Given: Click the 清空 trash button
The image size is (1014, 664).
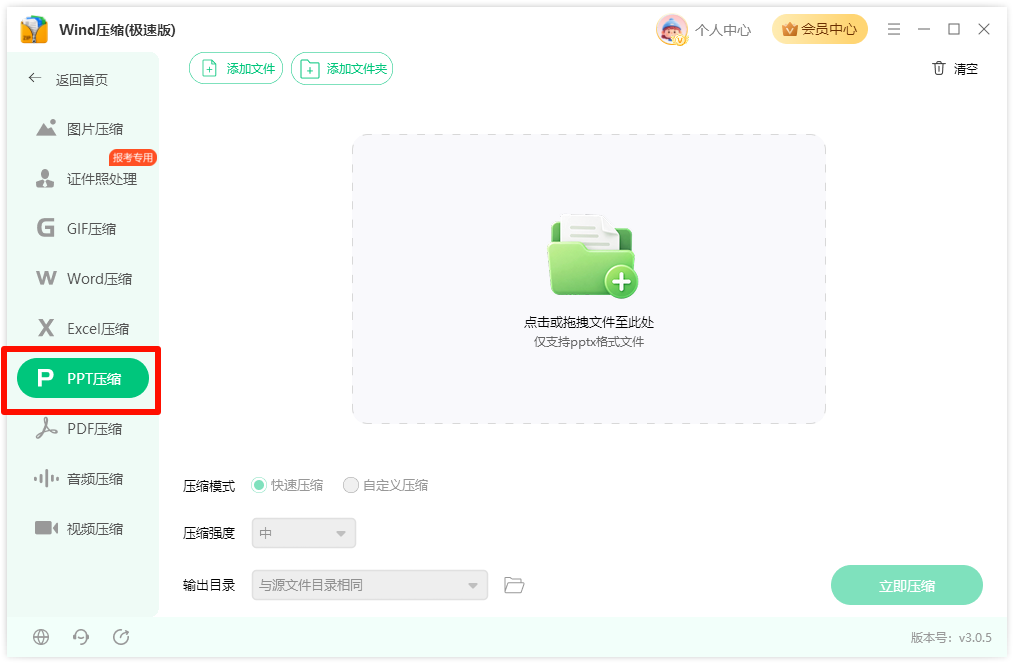Looking at the screenshot, I should point(955,69).
